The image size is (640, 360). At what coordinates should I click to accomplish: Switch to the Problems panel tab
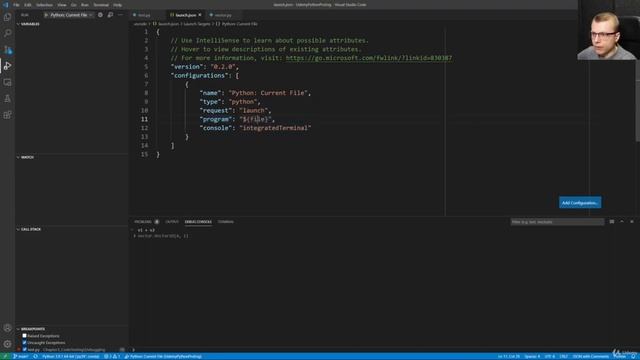[147, 222]
